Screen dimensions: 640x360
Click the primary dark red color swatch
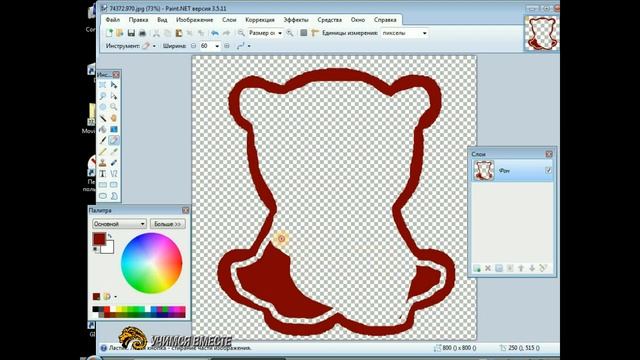click(99, 239)
